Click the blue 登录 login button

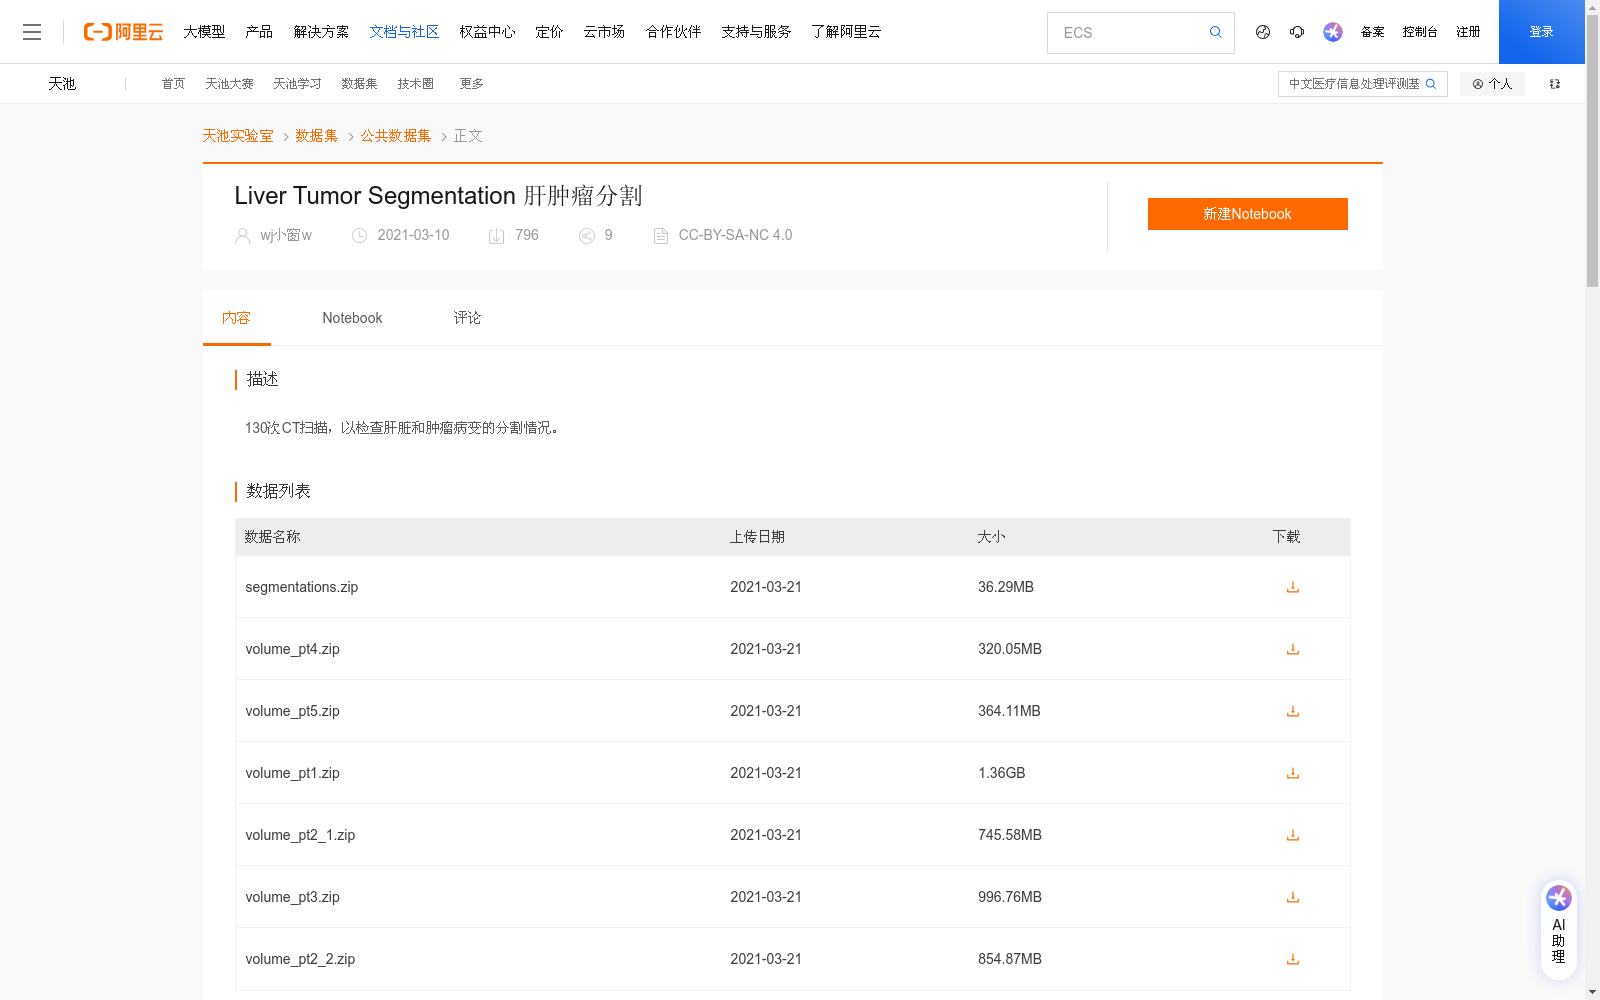[1541, 32]
